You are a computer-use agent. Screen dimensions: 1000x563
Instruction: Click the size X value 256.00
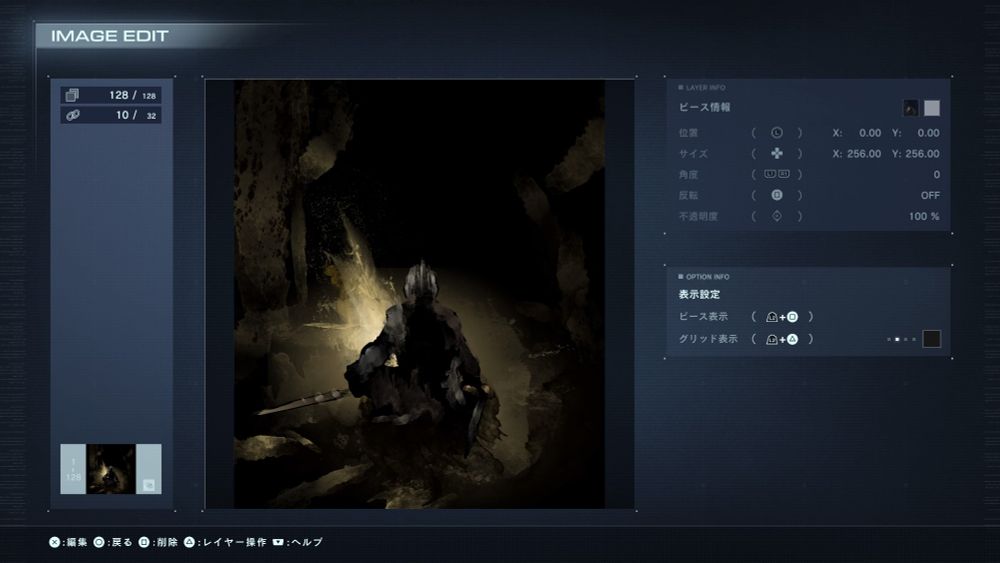(864, 154)
